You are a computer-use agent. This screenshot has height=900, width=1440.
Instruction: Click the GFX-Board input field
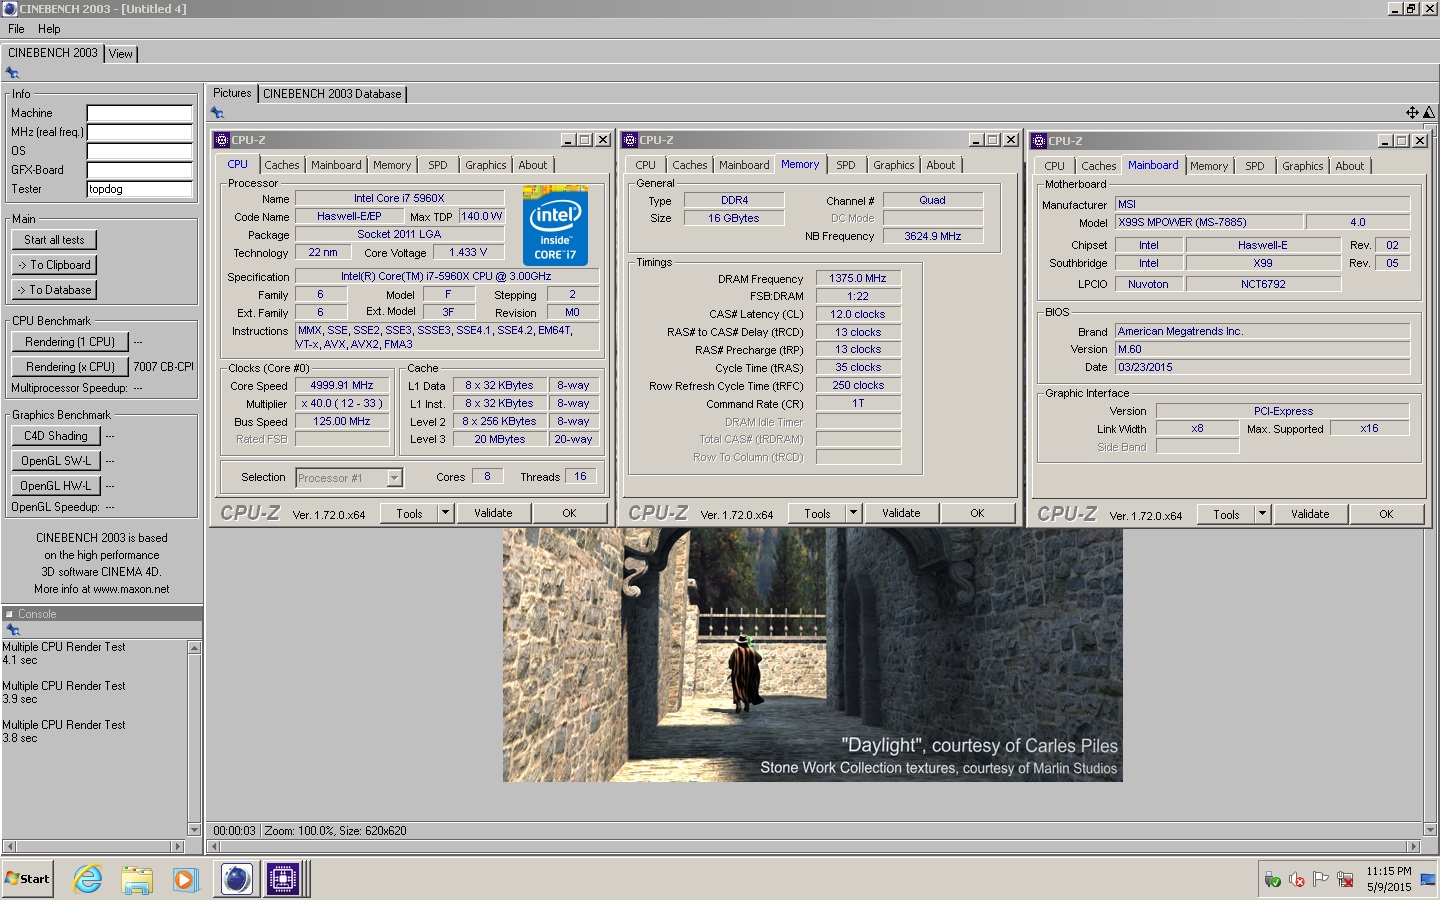tap(140, 170)
